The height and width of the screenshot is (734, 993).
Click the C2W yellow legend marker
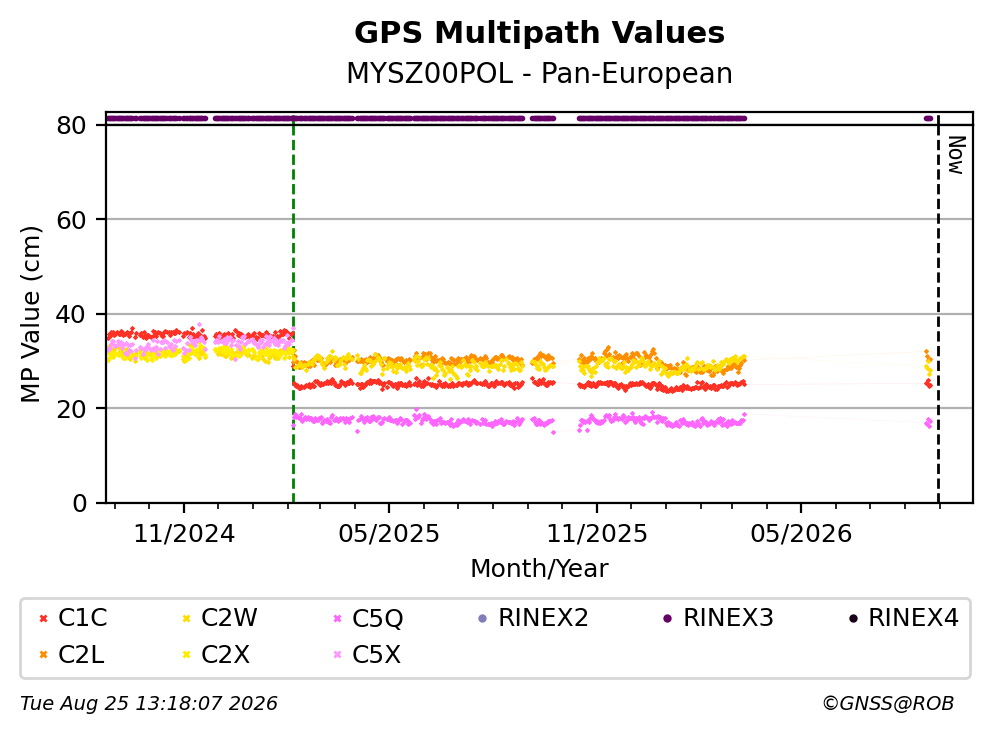(x=186, y=619)
